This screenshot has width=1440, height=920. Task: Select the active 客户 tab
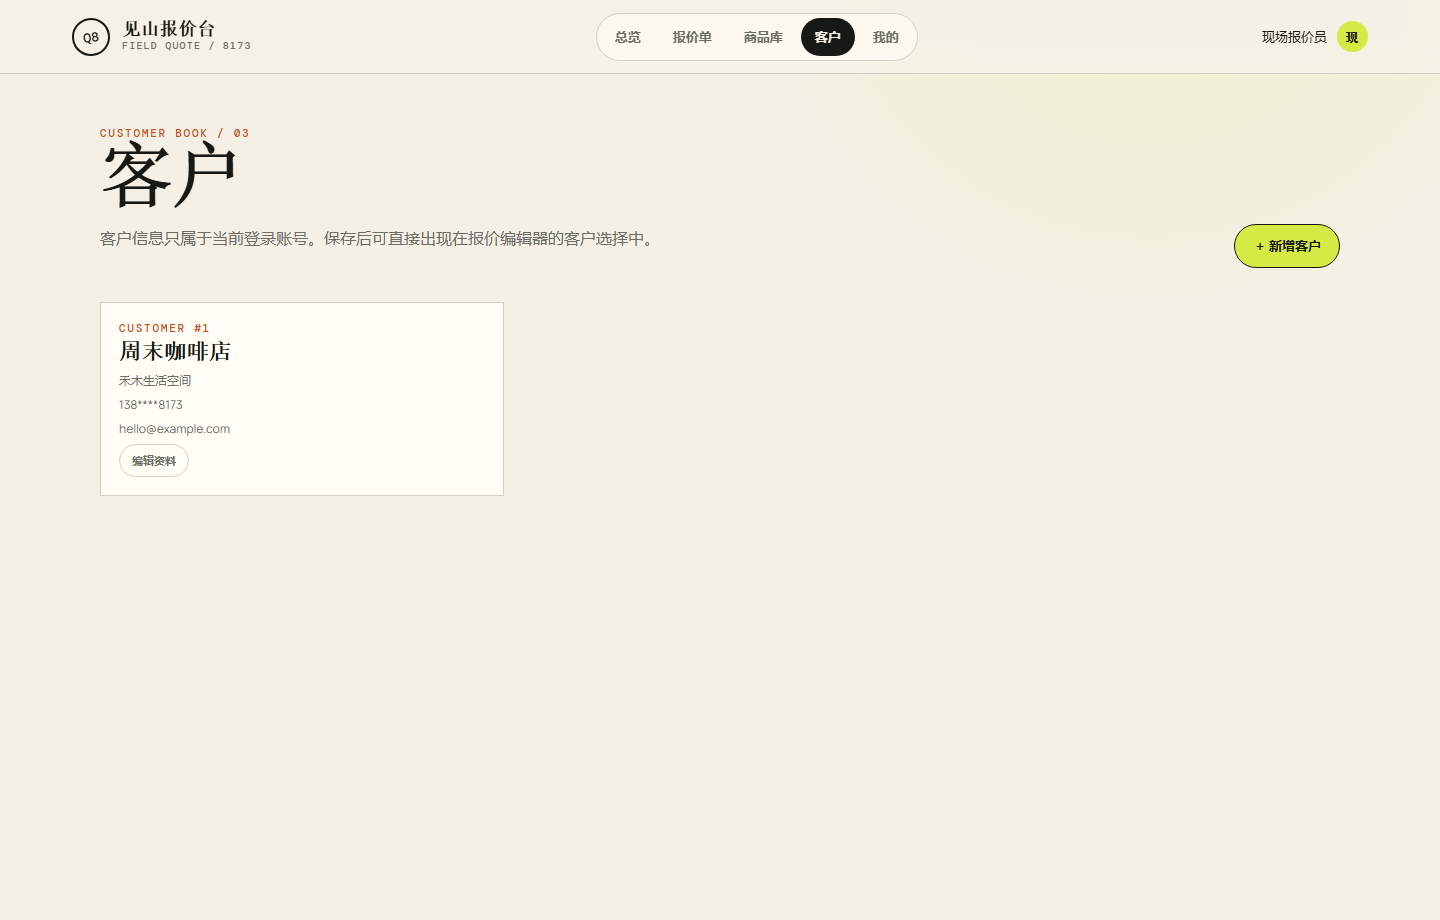coord(828,37)
